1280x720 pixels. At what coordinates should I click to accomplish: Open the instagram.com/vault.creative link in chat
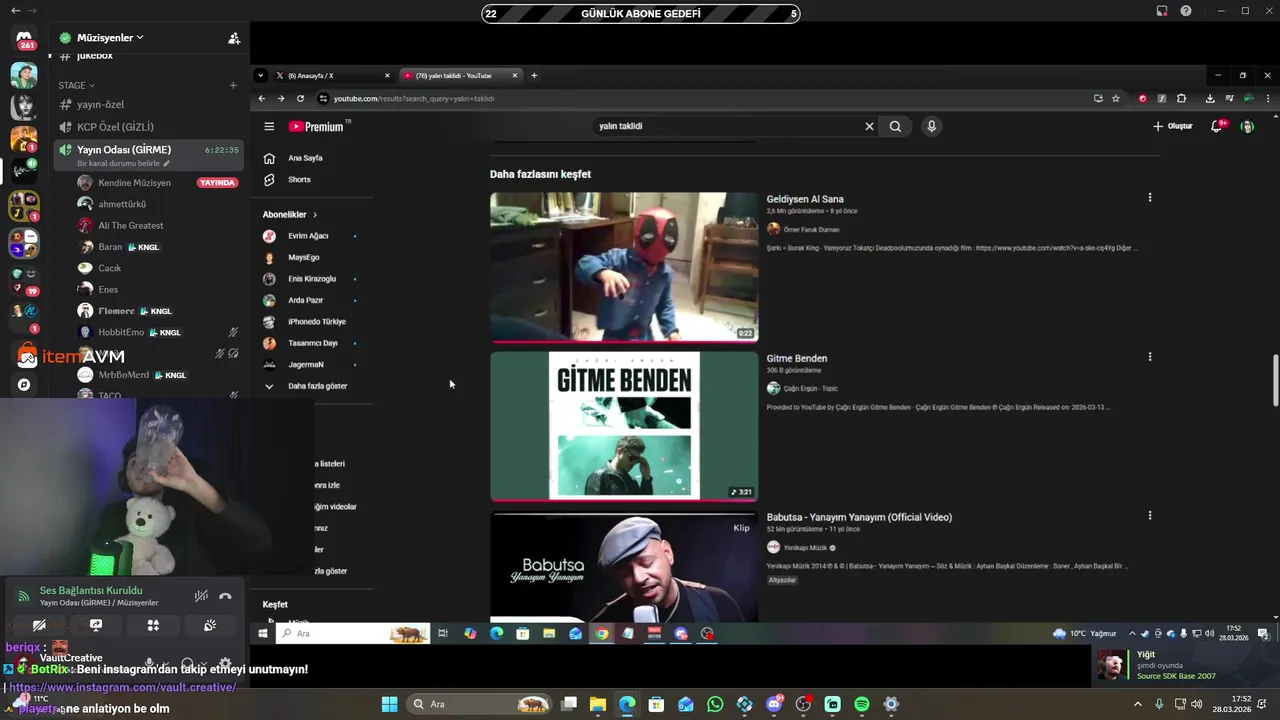tap(122, 688)
